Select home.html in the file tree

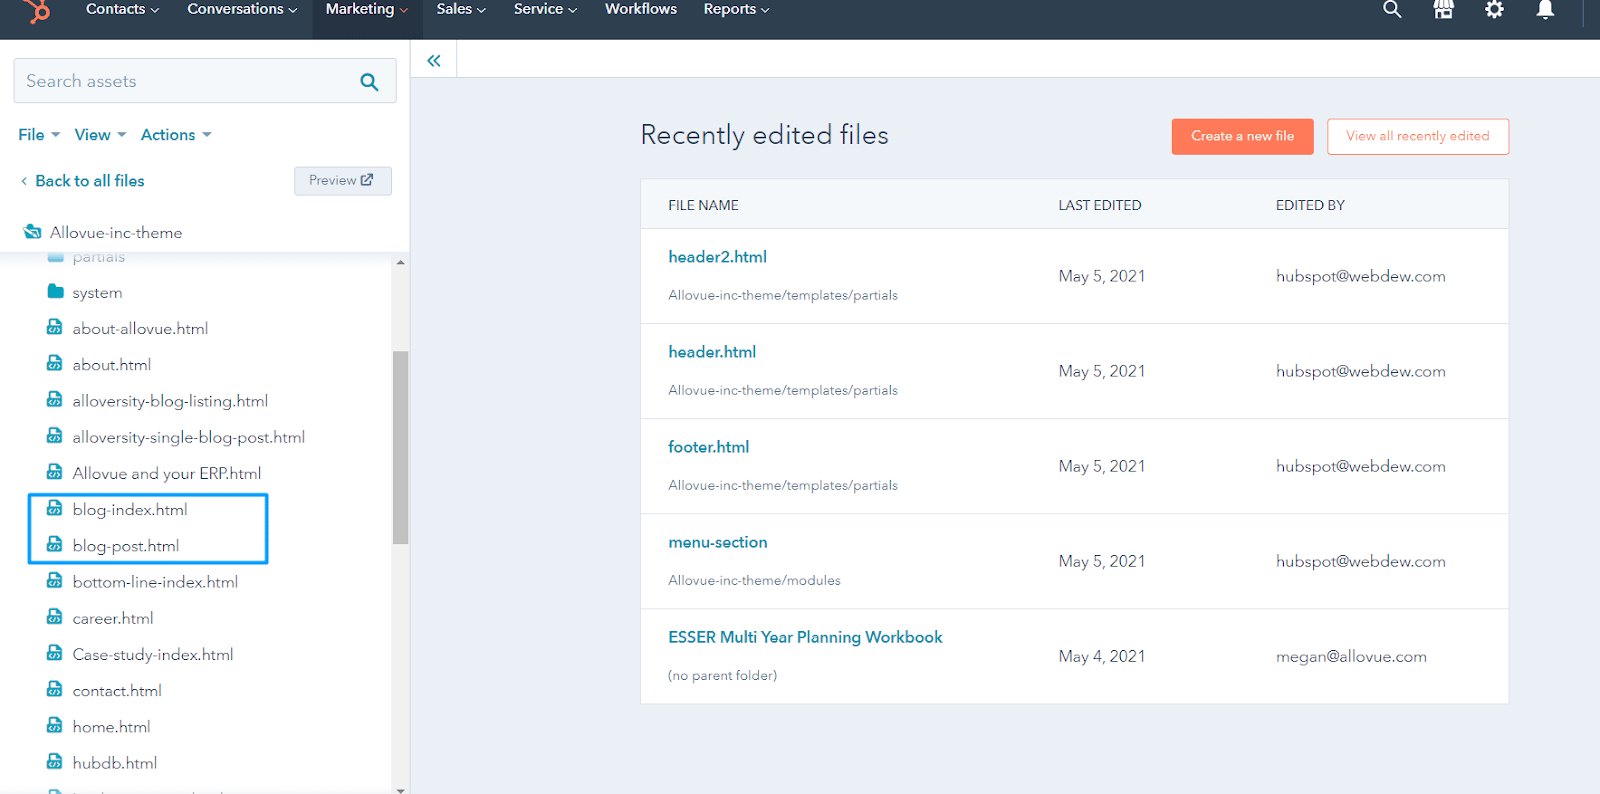coord(111,727)
